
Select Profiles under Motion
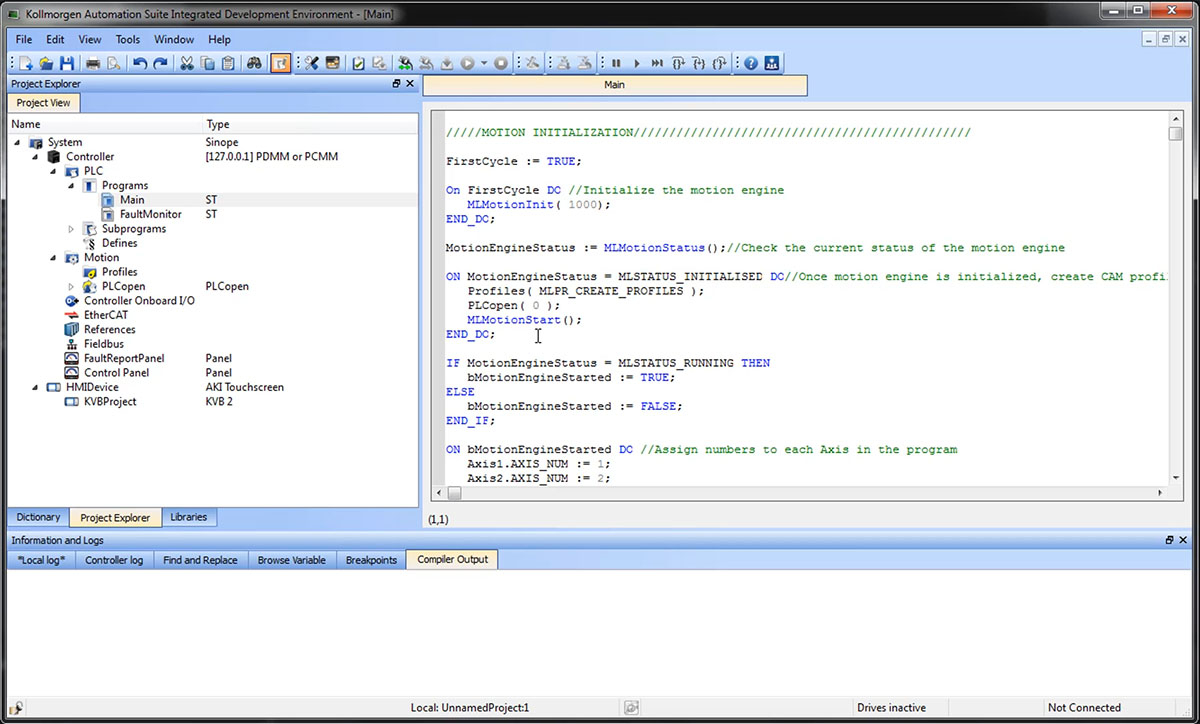(x=120, y=272)
